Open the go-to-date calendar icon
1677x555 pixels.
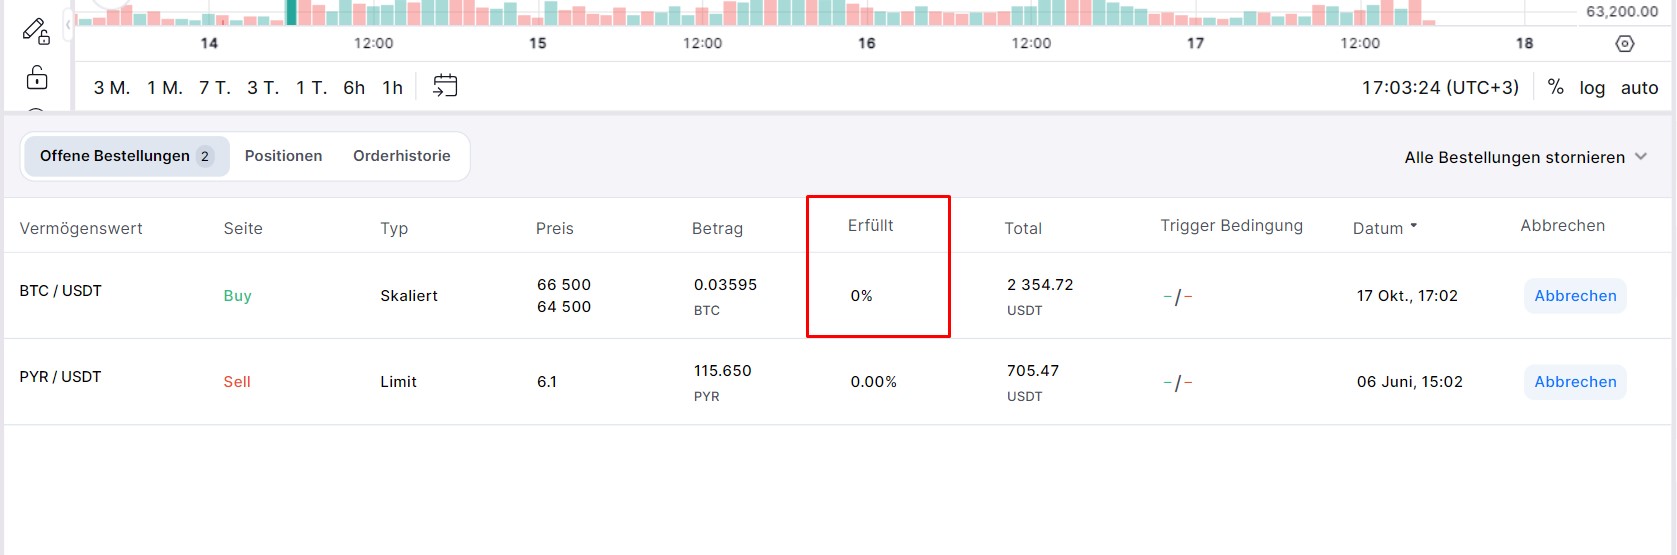coord(445,86)
